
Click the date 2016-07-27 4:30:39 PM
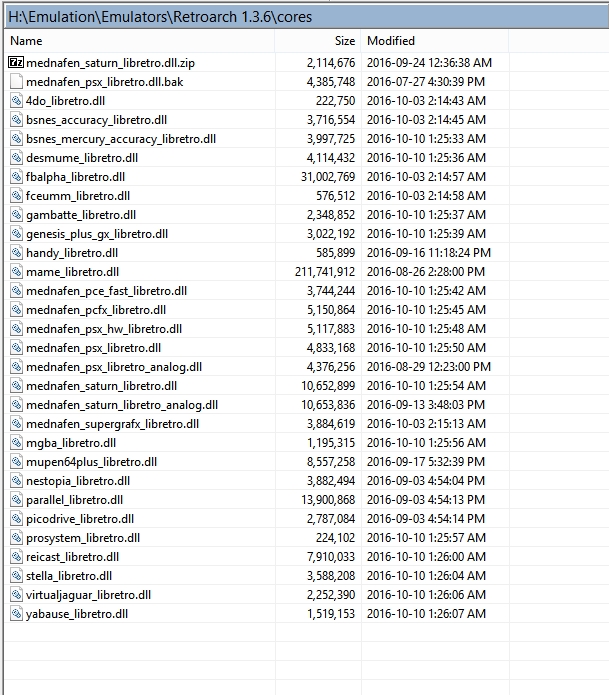pyautogui.click(x=426, y=82)
